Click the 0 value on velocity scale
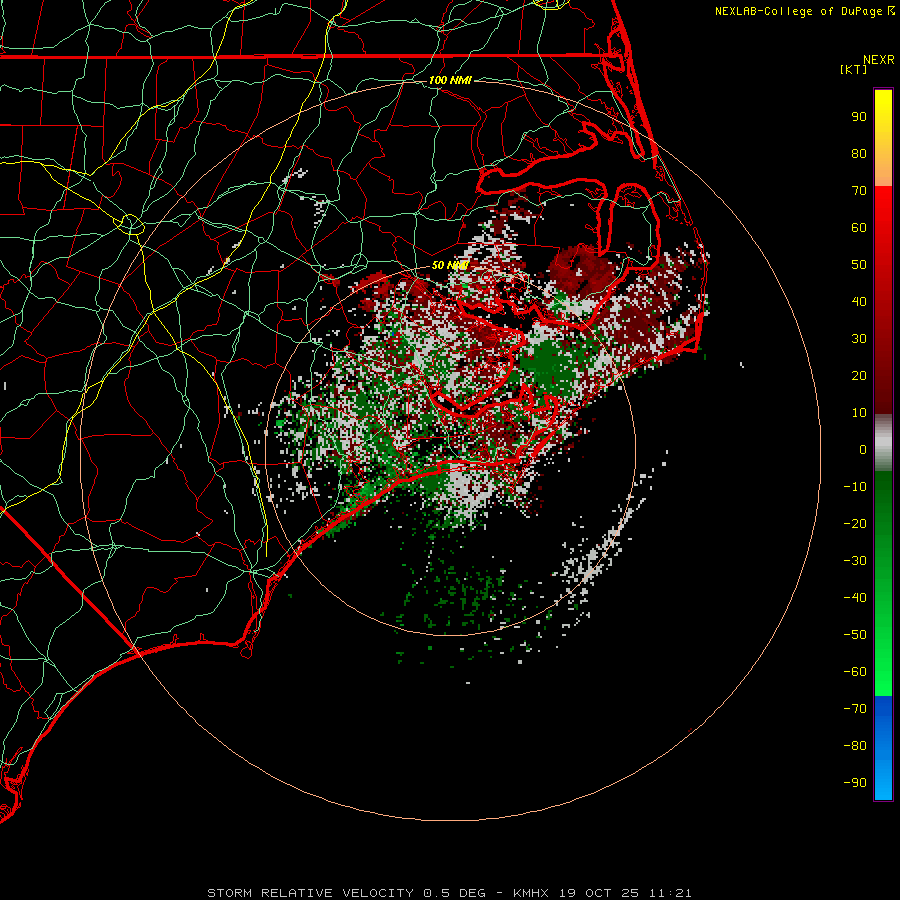The width and height of the screenshot is (900, 900). pos(863,449)
